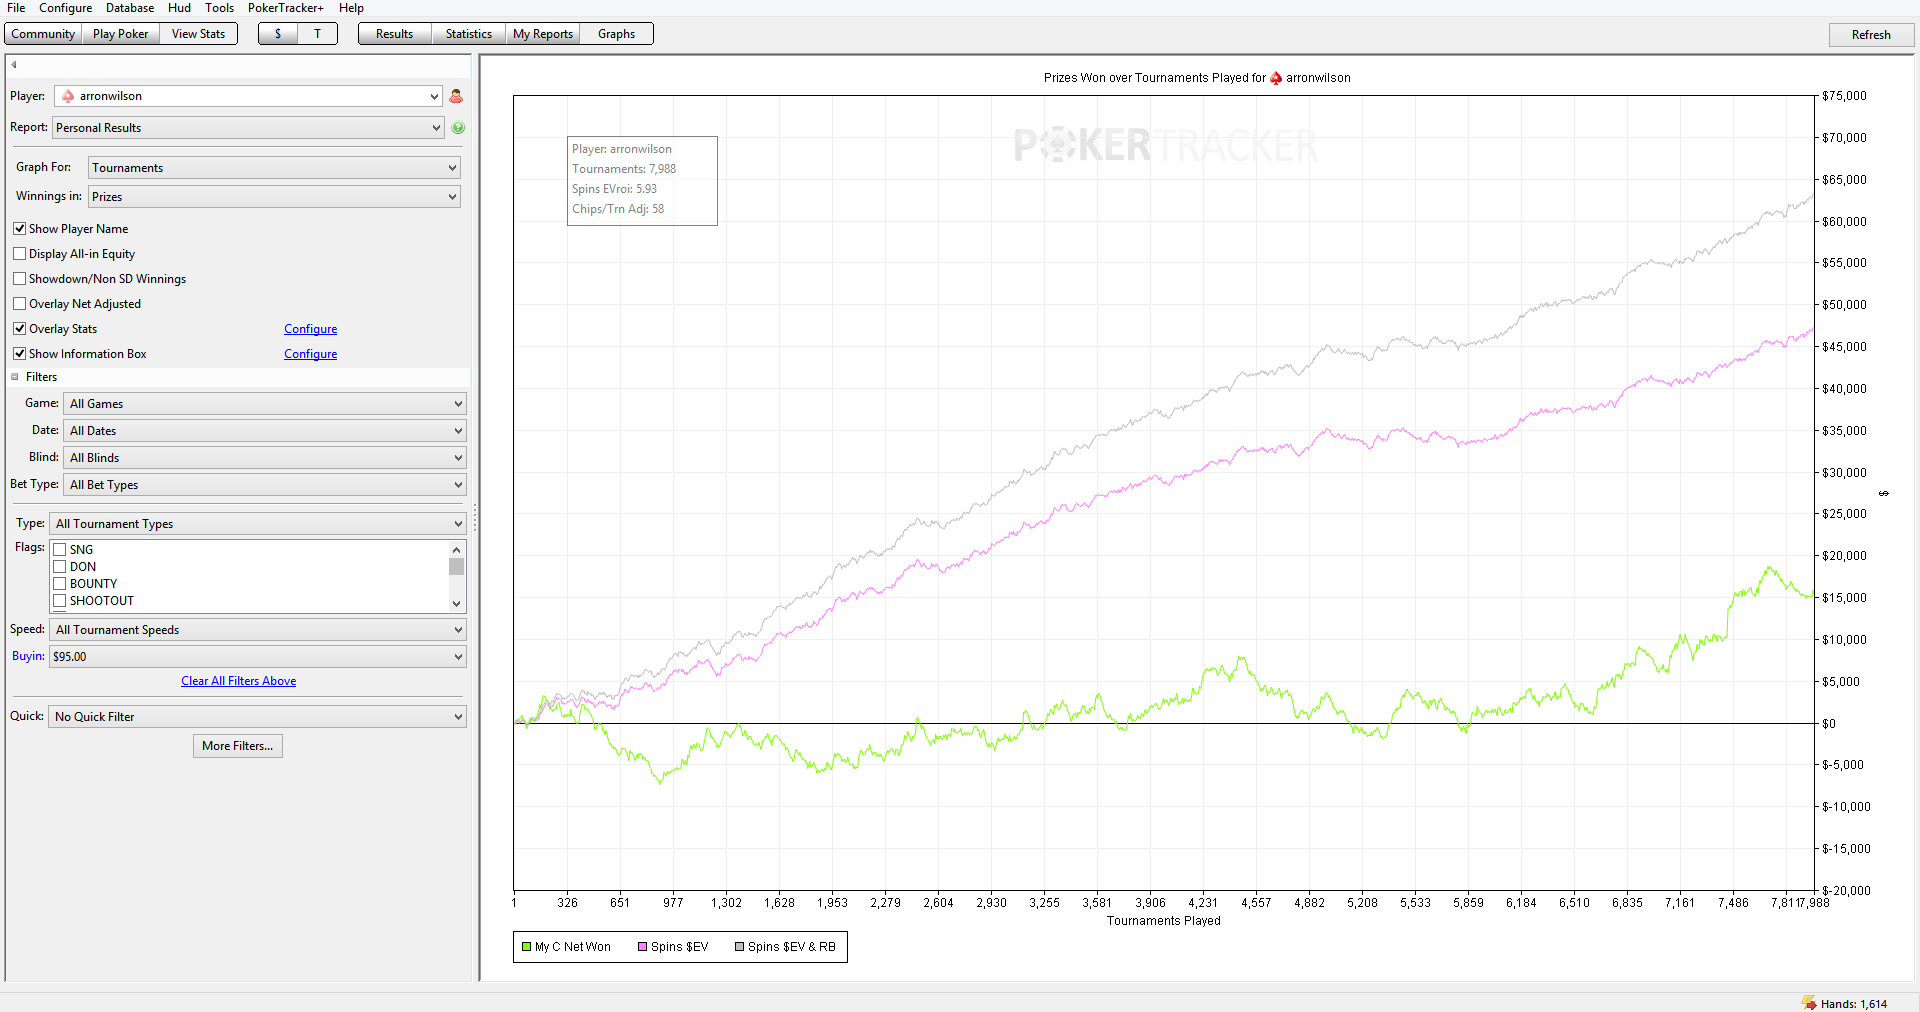
Task: Open the Tools menu
Action: (x=220, y=8)
